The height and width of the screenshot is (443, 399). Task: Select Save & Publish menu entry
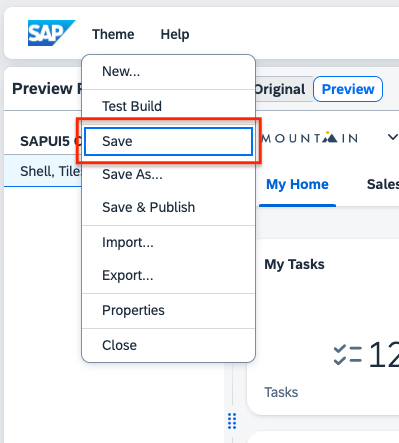click(x=168, y=207)
